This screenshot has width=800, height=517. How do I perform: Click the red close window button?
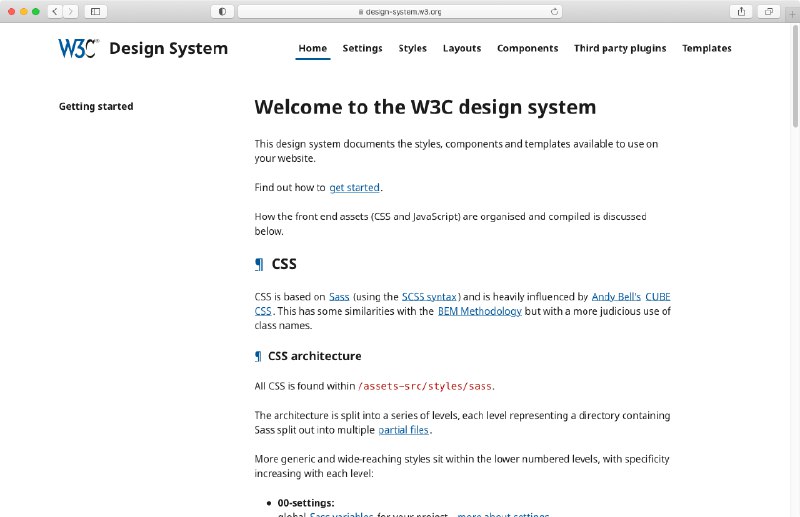(x=11, y=11)
